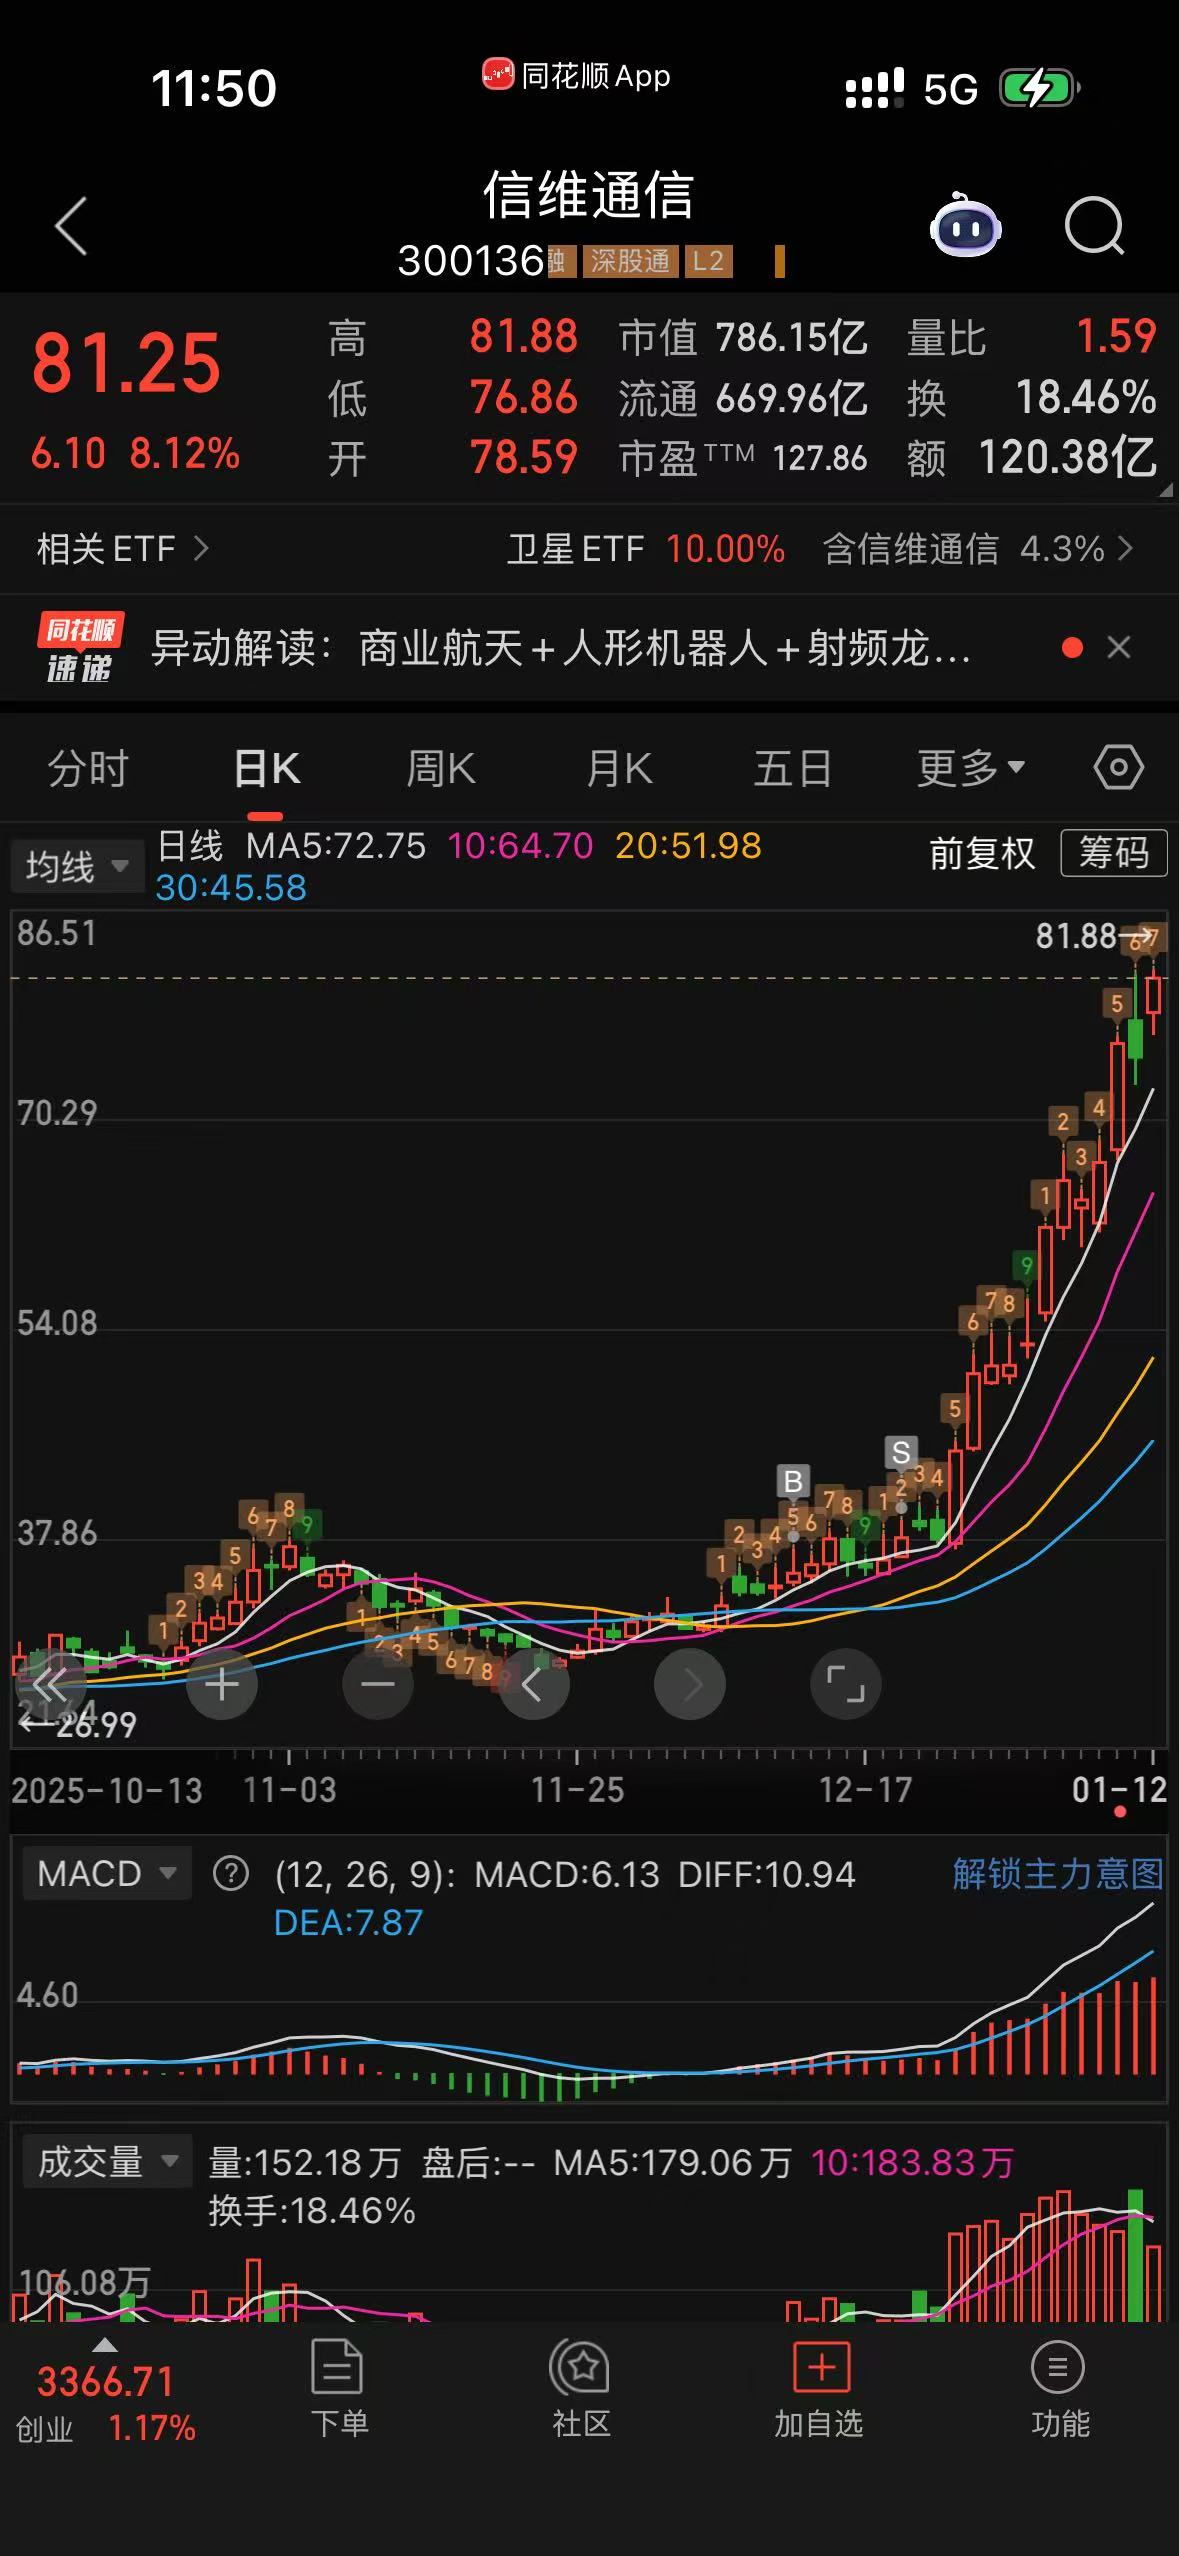Tap the 换 18.46% turnover value
This screenshot has width=1179, height=2556.
click(x=1032, y=398)
